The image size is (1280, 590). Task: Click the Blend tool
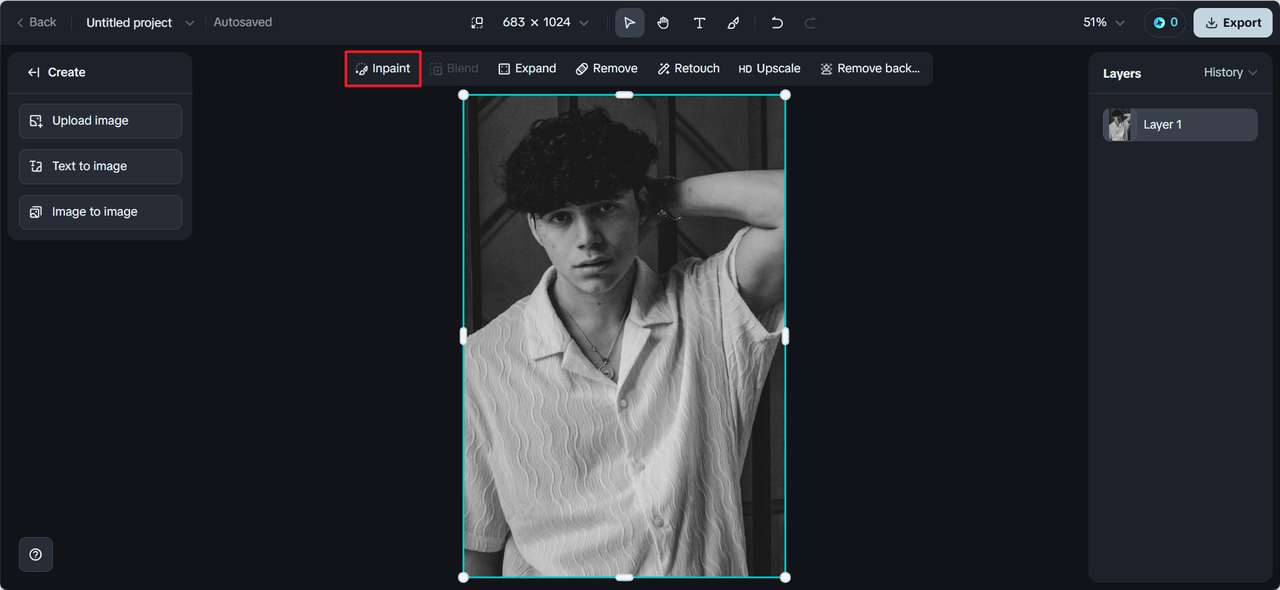pos(454,69)
